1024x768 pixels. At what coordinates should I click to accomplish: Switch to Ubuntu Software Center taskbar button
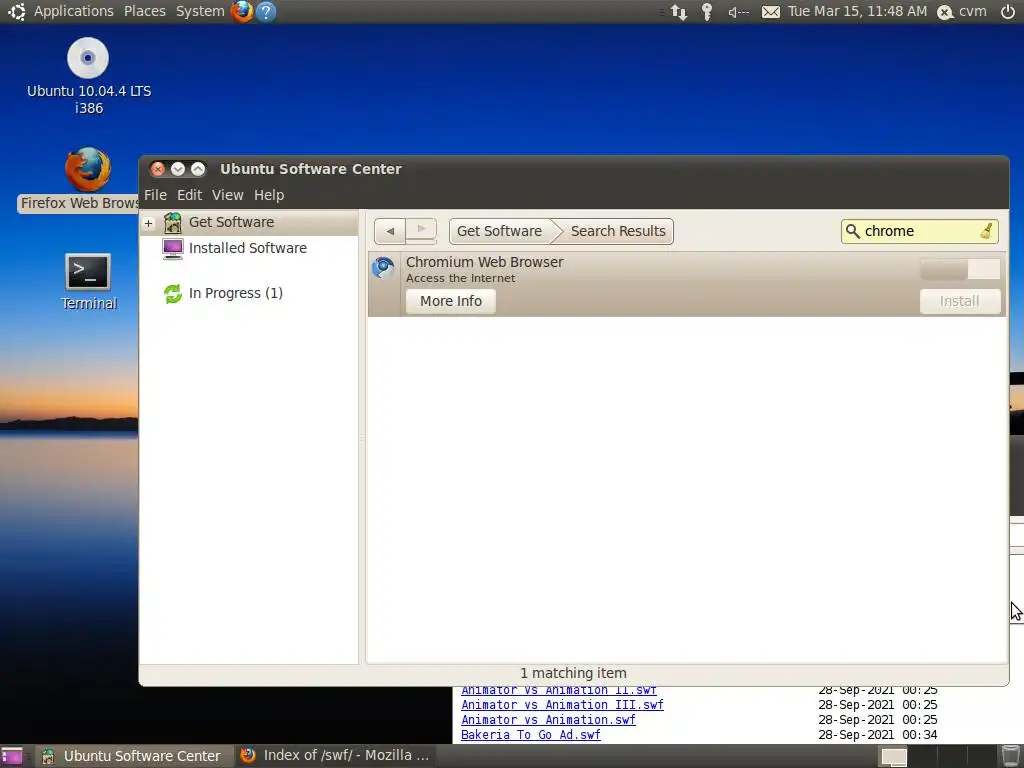(133, 756)
